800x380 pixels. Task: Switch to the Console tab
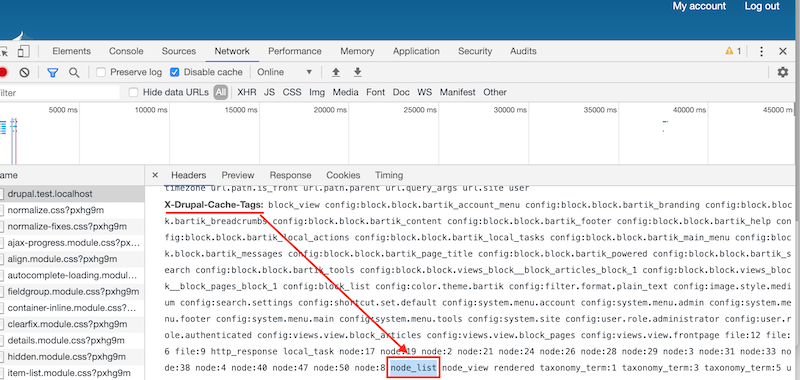click(126, 51)
